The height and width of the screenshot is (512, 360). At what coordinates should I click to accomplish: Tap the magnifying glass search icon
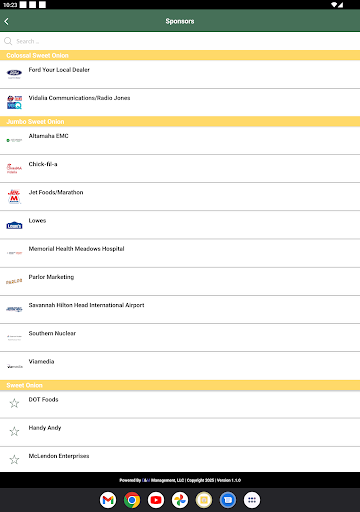[x=8, y=41]
